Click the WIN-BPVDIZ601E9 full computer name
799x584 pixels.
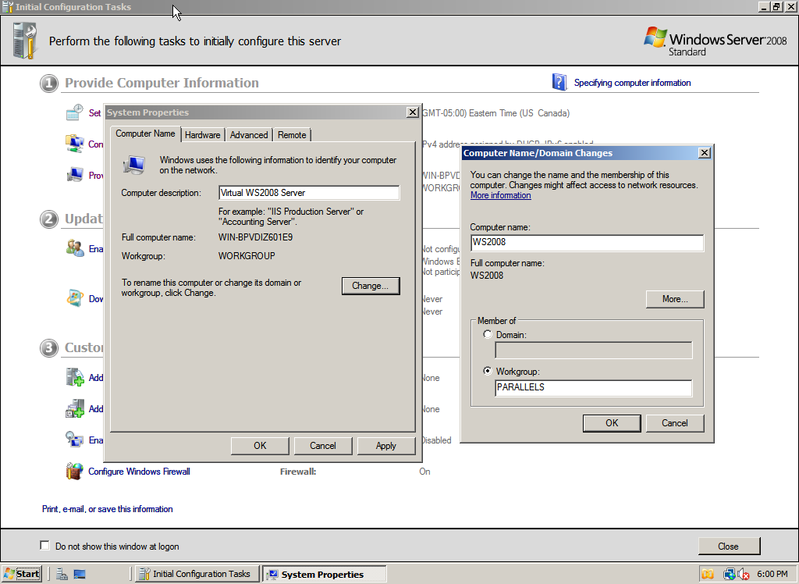255,237
